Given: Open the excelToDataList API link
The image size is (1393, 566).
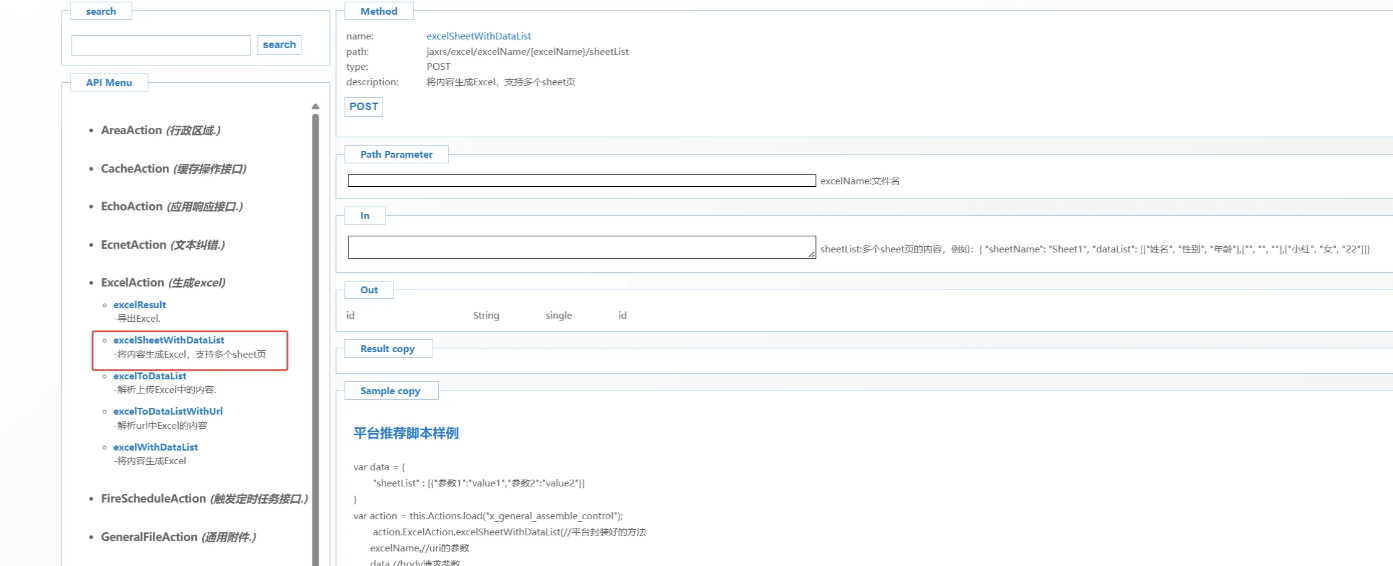Looking at the screenshot, I should pyautogui.click(x=149, y=376).
